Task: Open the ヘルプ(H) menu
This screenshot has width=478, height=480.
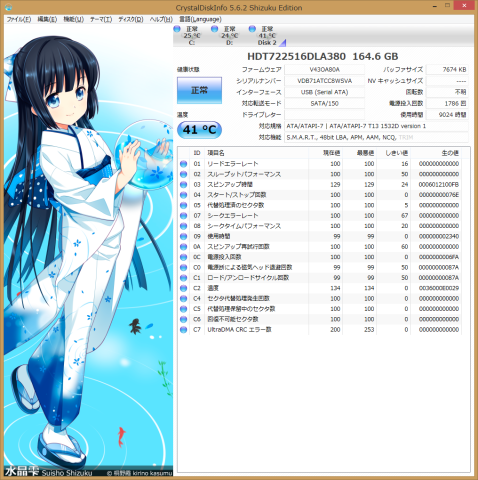Action: (x=161, y=19)
